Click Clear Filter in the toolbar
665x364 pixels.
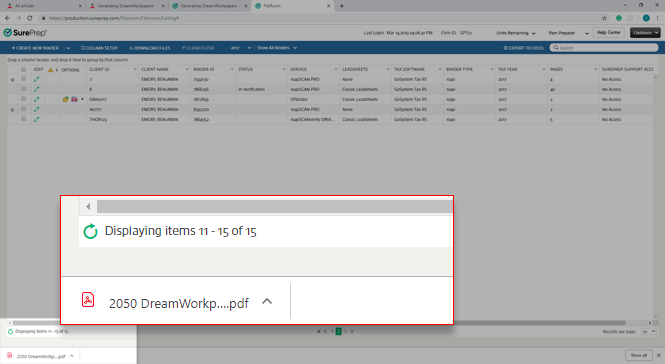click(x=198, y=48)
